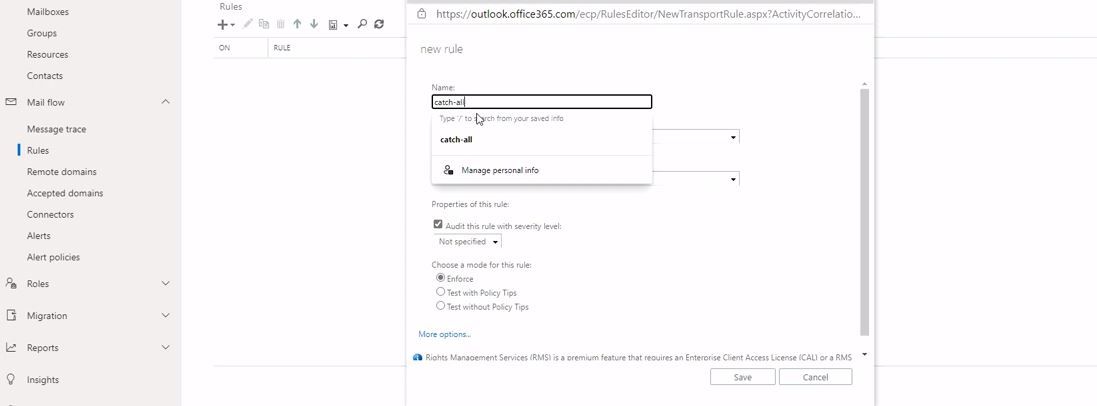This screenshot has width=1097, height=406.
Task: Open the Not specified severity level dropdown
Action: coord(468,242)
